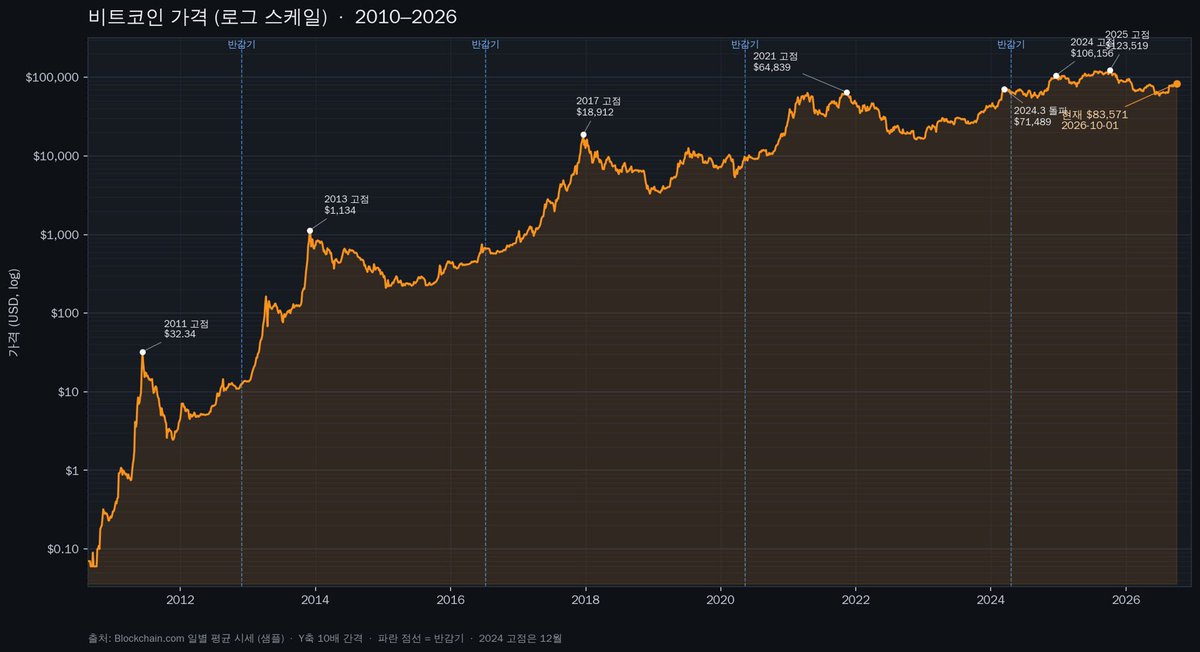Screen dimensions: 1200x652
Task: Click the 현재 $83,571 annotation
Action: [x=1095, y=114]
